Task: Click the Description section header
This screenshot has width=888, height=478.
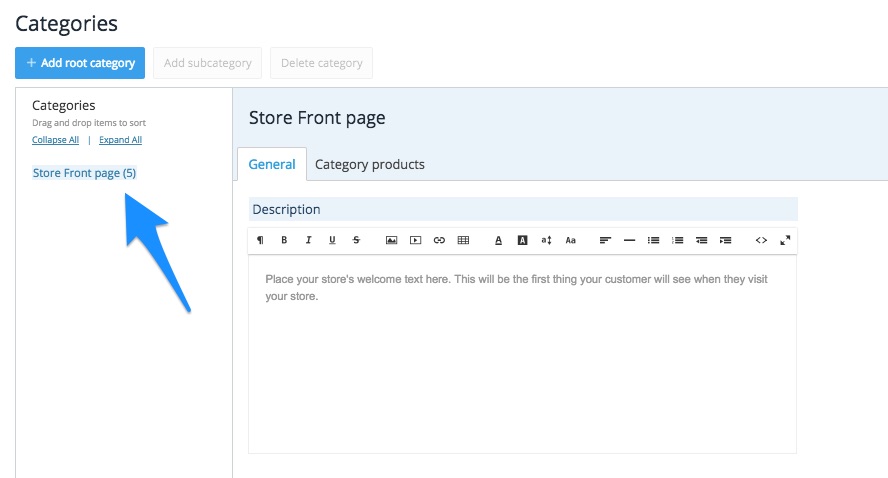Action: 523,209
